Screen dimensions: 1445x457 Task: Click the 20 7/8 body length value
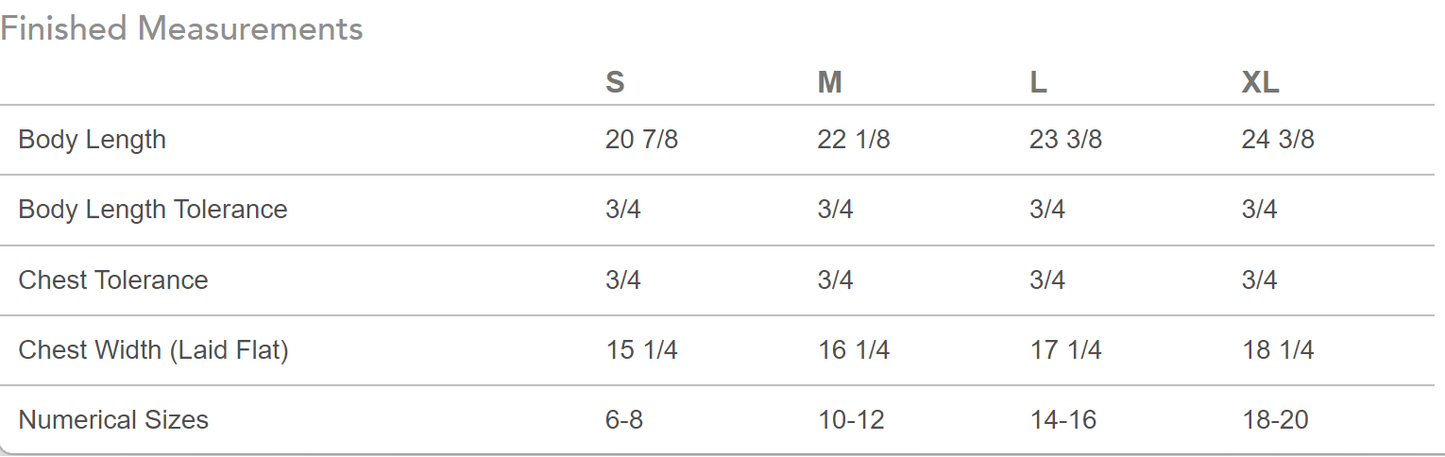641,140
